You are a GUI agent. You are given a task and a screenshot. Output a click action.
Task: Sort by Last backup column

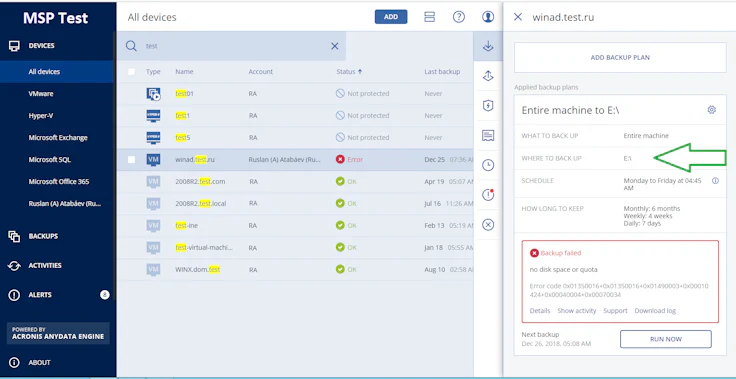click(442, 72)
